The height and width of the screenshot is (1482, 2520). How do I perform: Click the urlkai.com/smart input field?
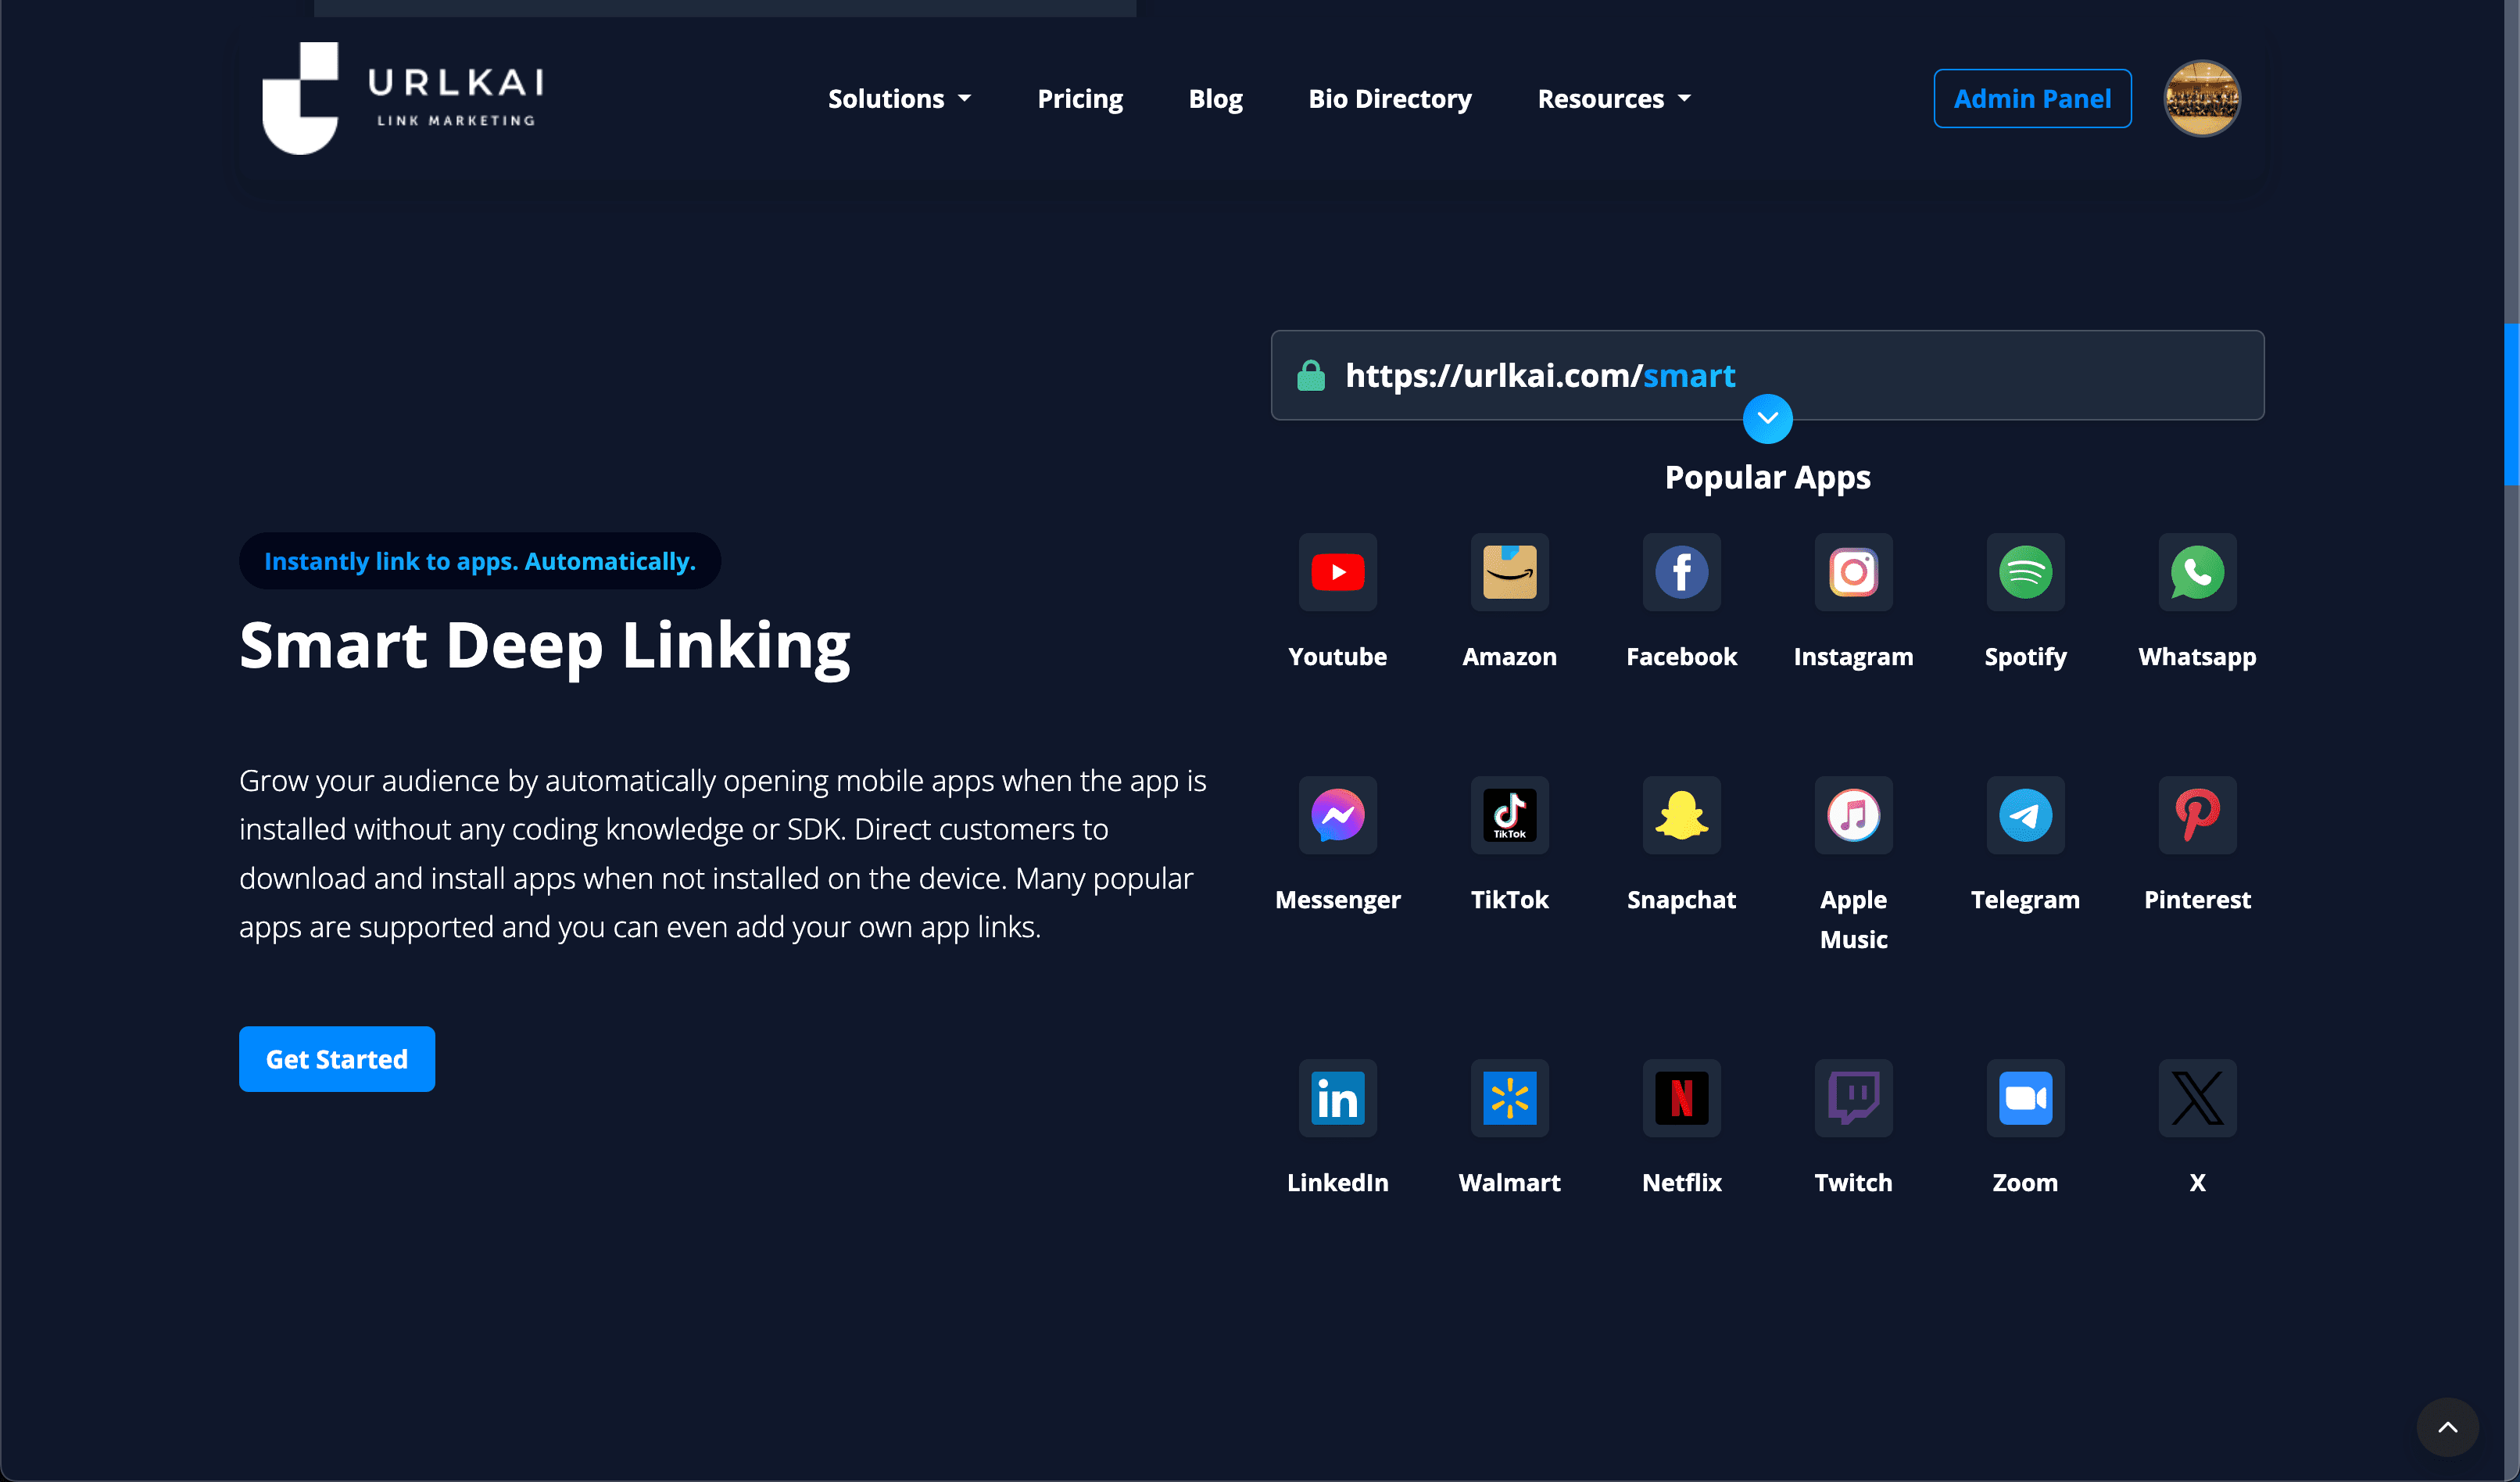[1767, 374]
